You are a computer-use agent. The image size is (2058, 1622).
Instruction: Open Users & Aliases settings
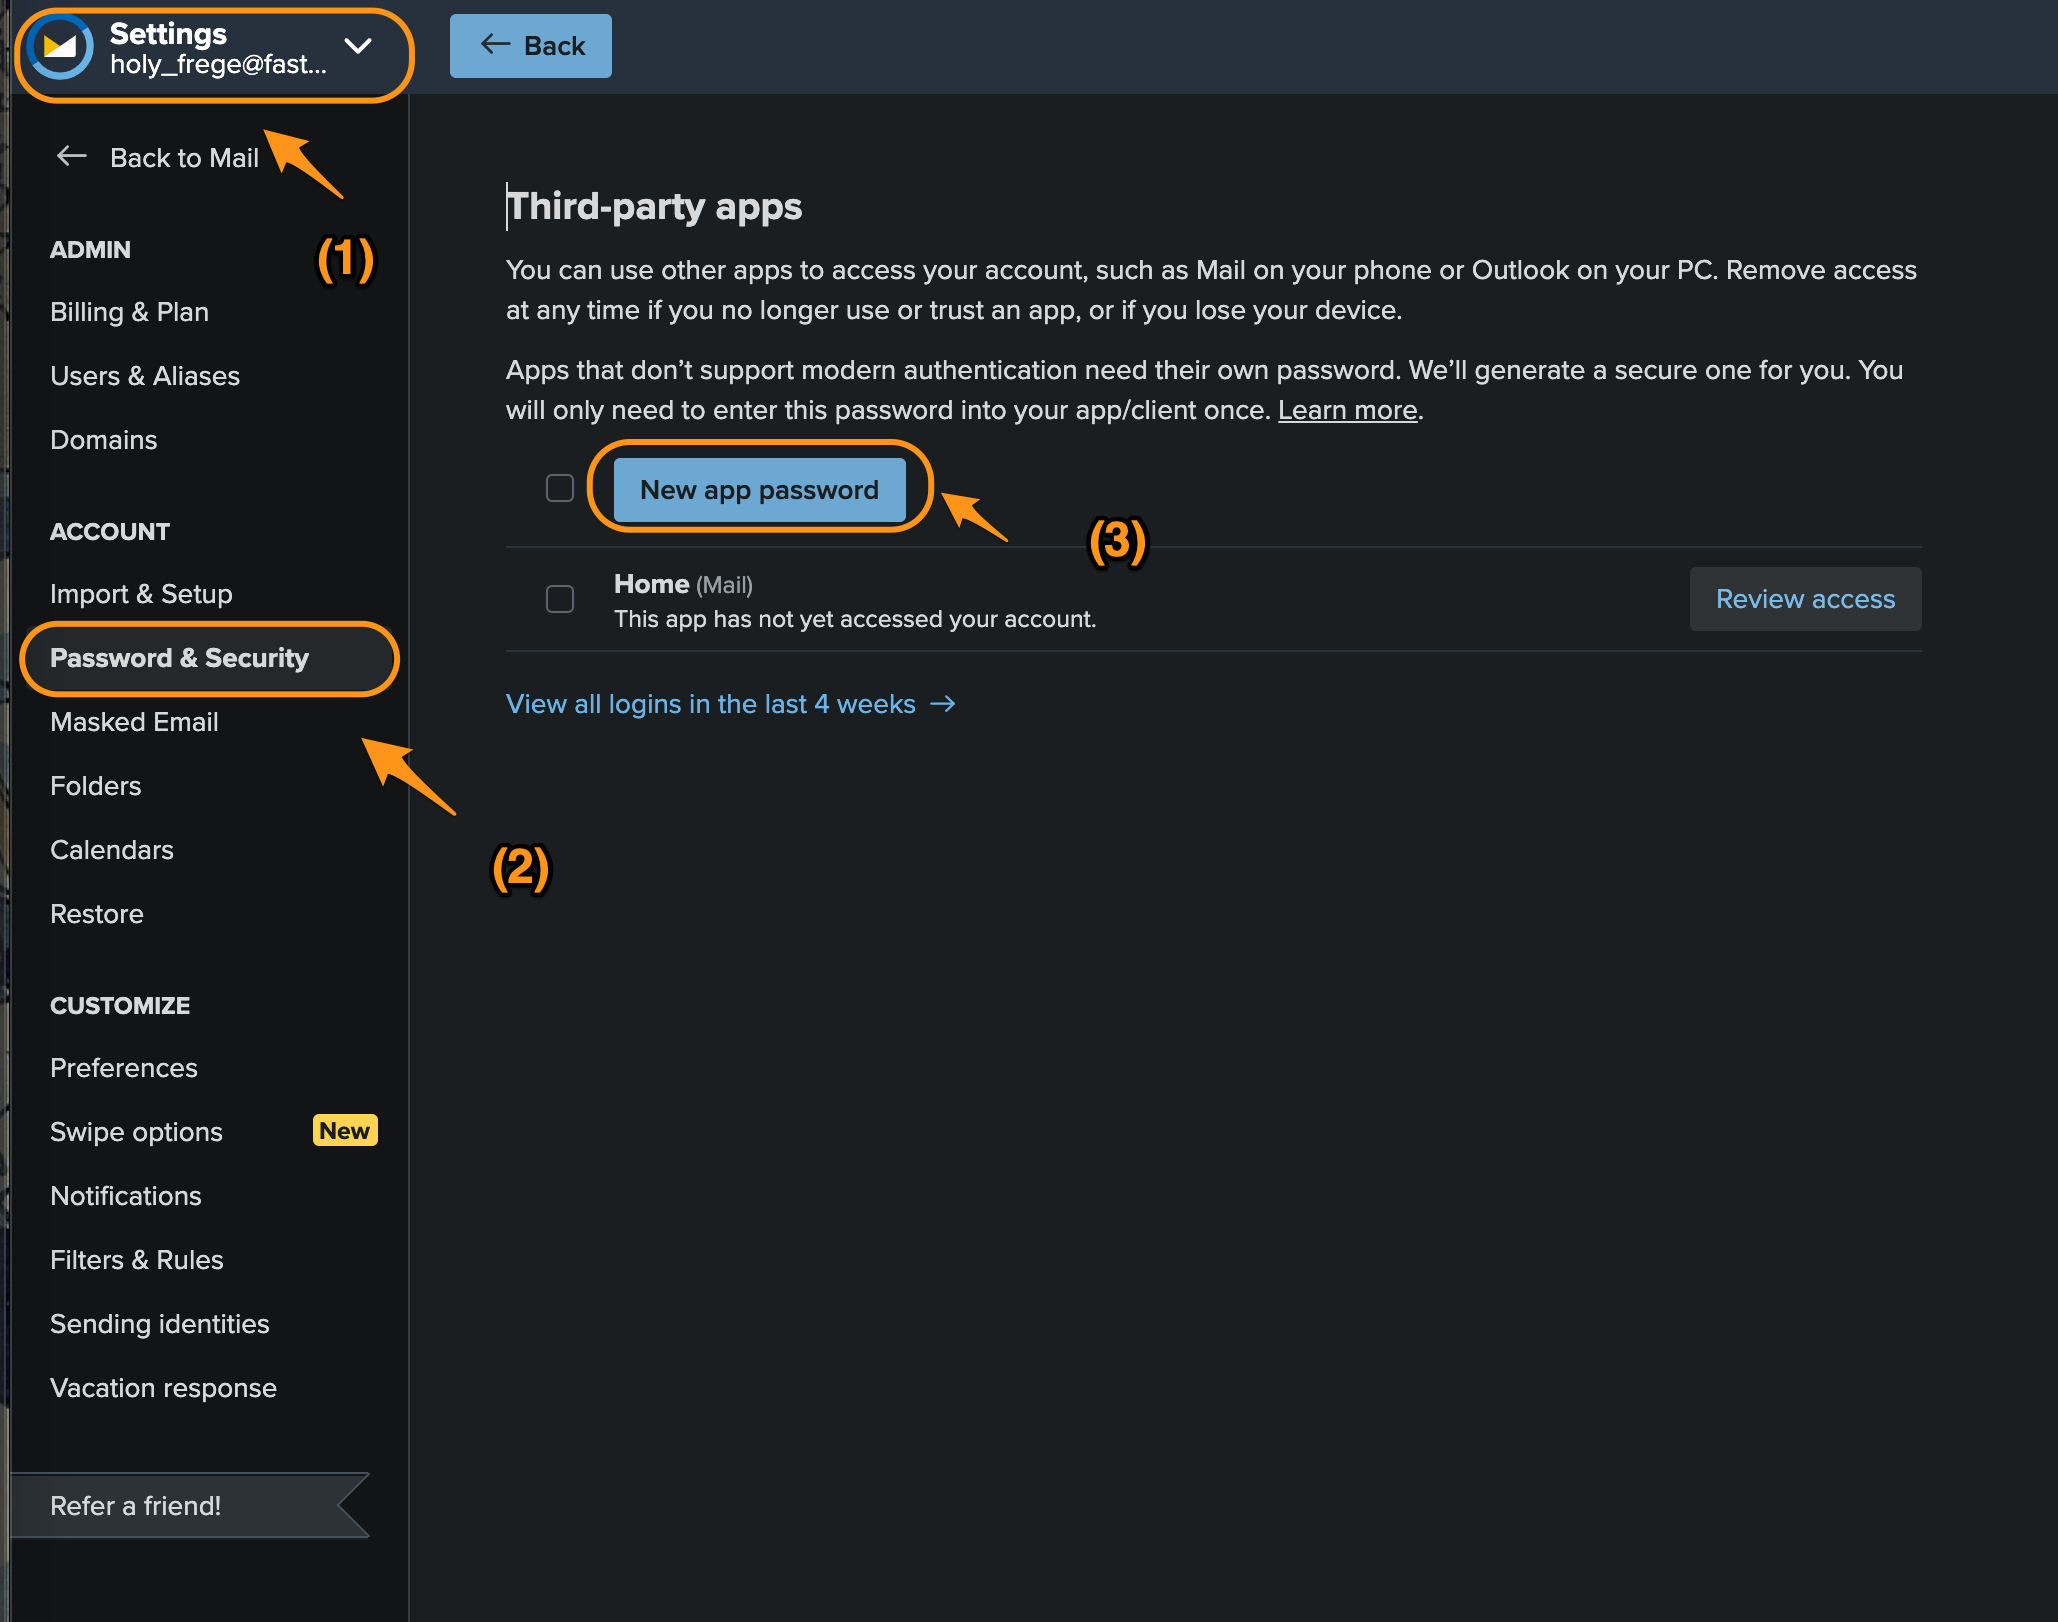(x=144, y=375)
